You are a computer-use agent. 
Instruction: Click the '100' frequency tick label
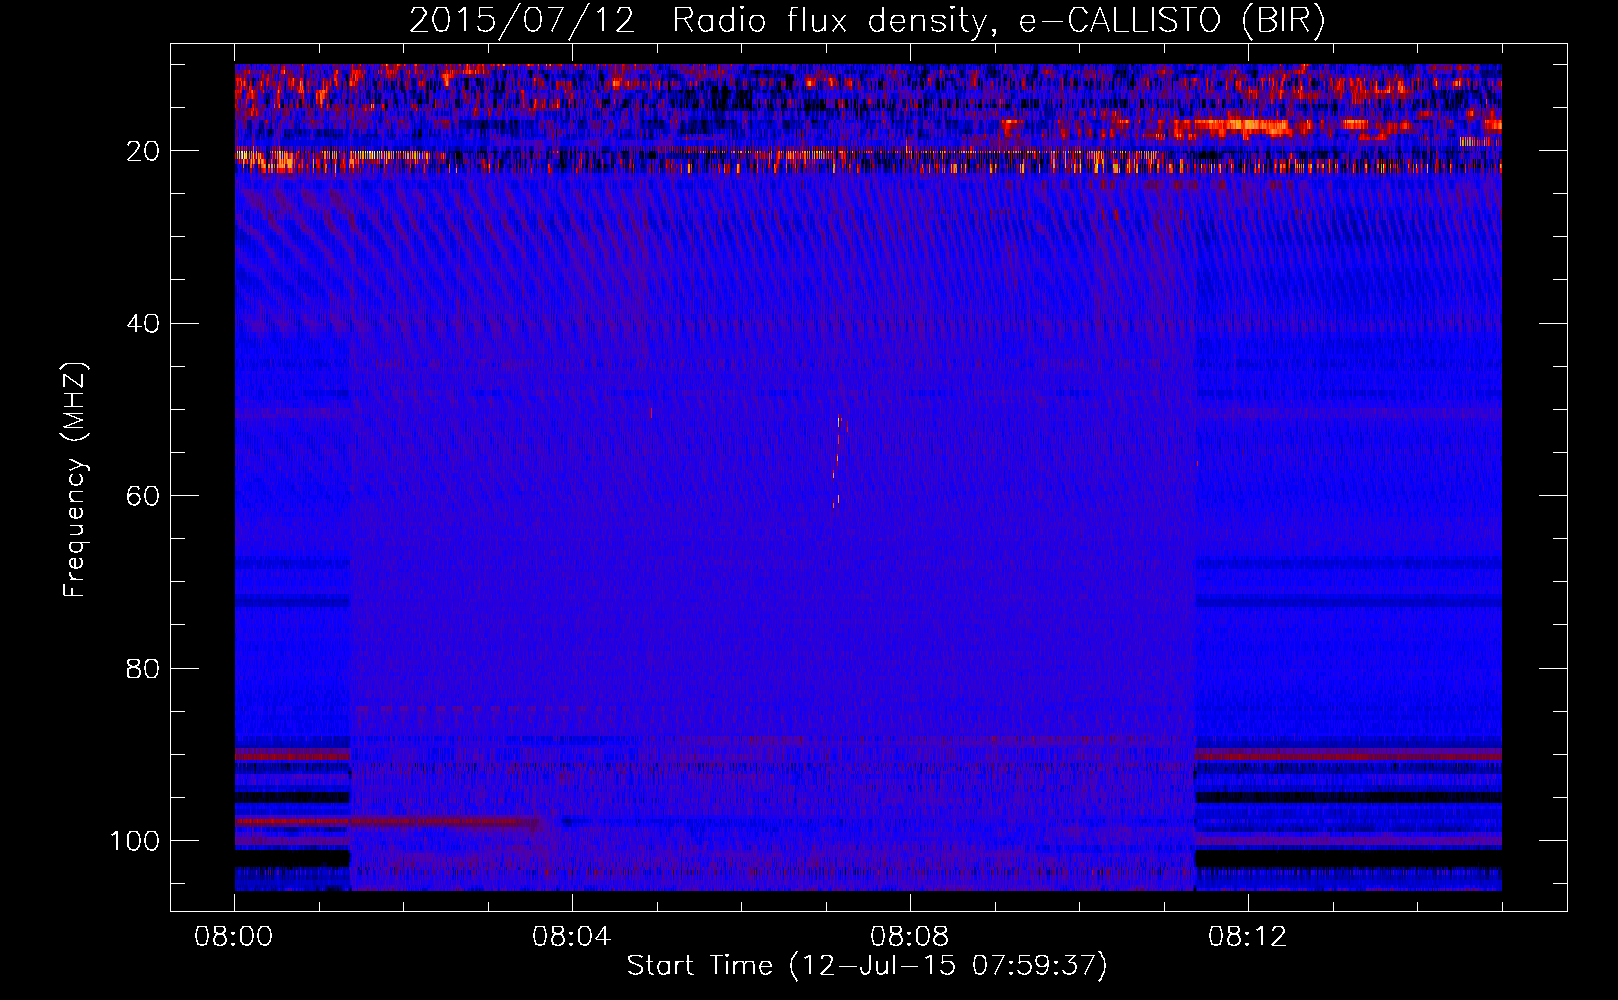(136, 841)
